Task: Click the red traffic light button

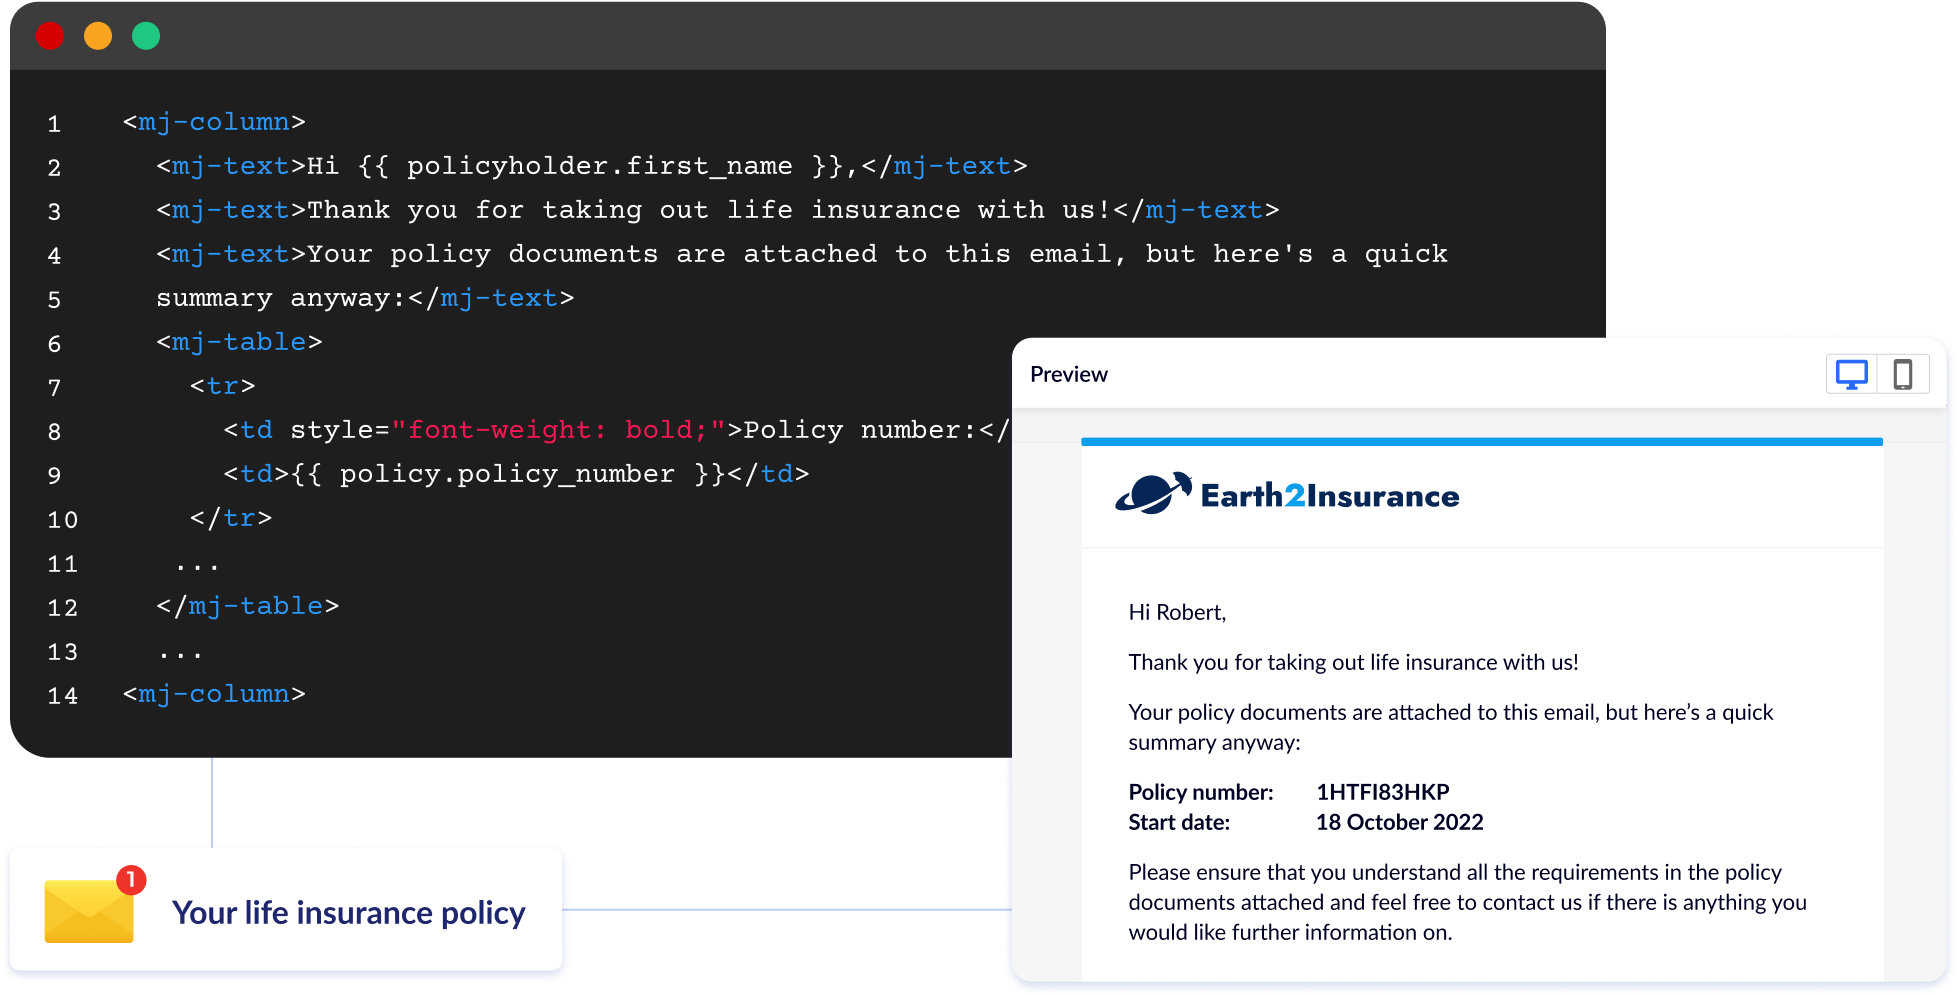Action: coord(50,36)
